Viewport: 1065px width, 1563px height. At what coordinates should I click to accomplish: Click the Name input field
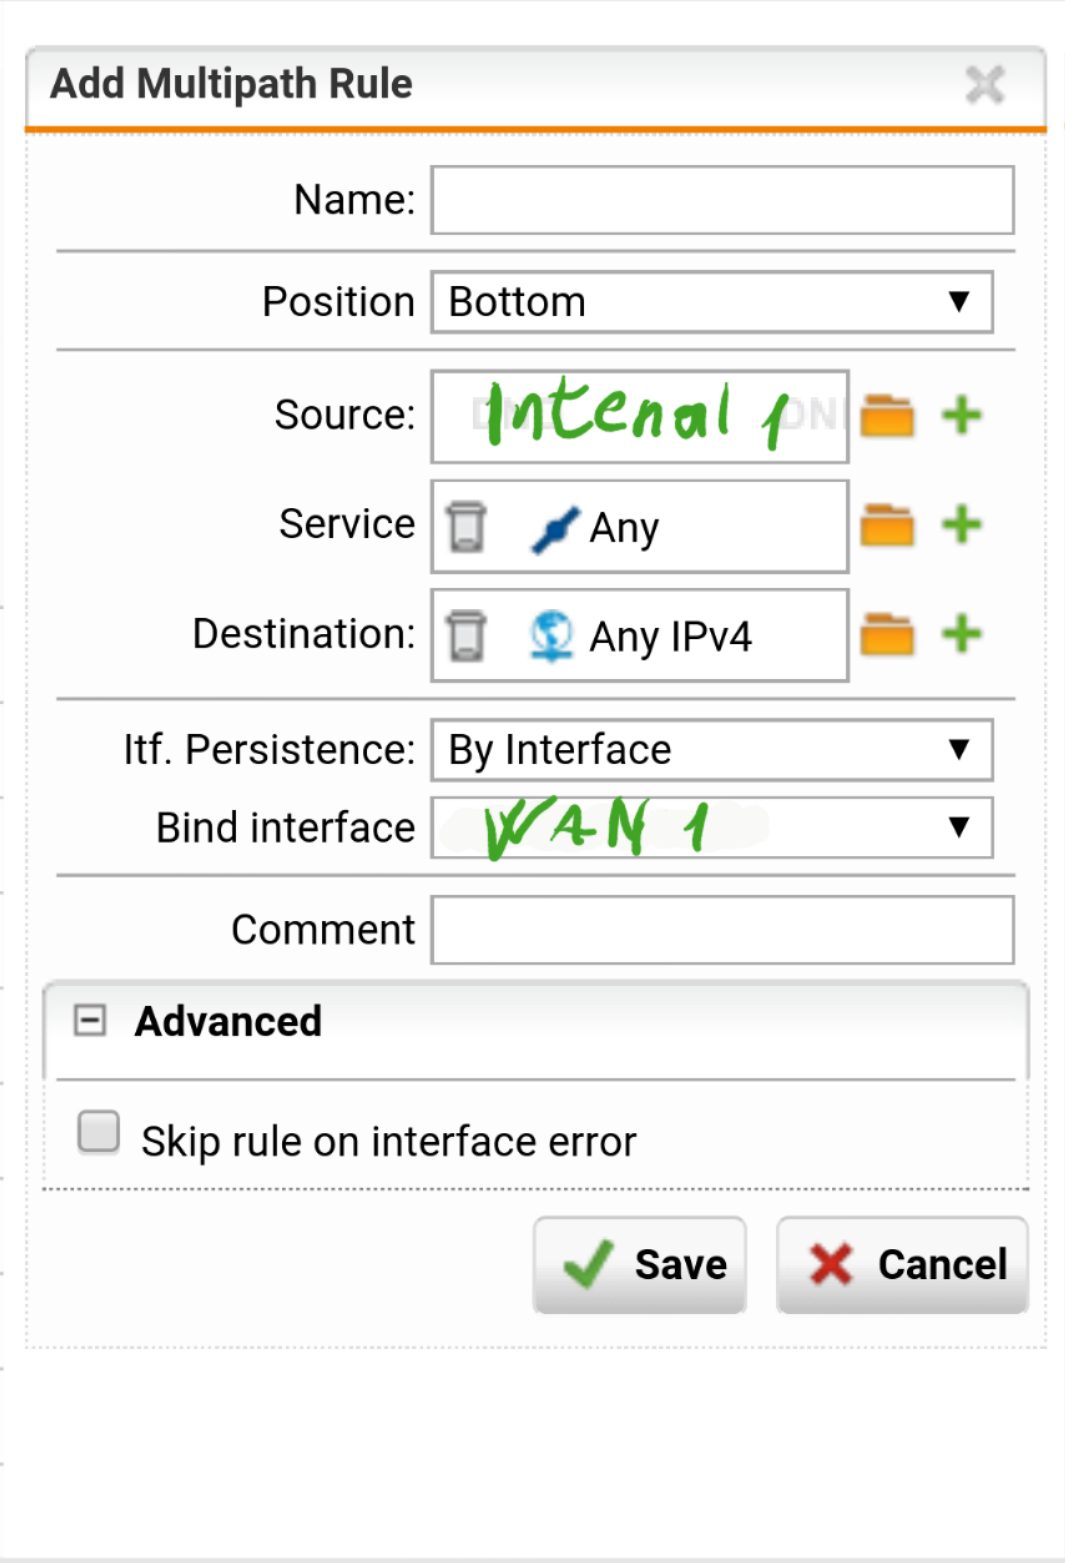point(722,200)
